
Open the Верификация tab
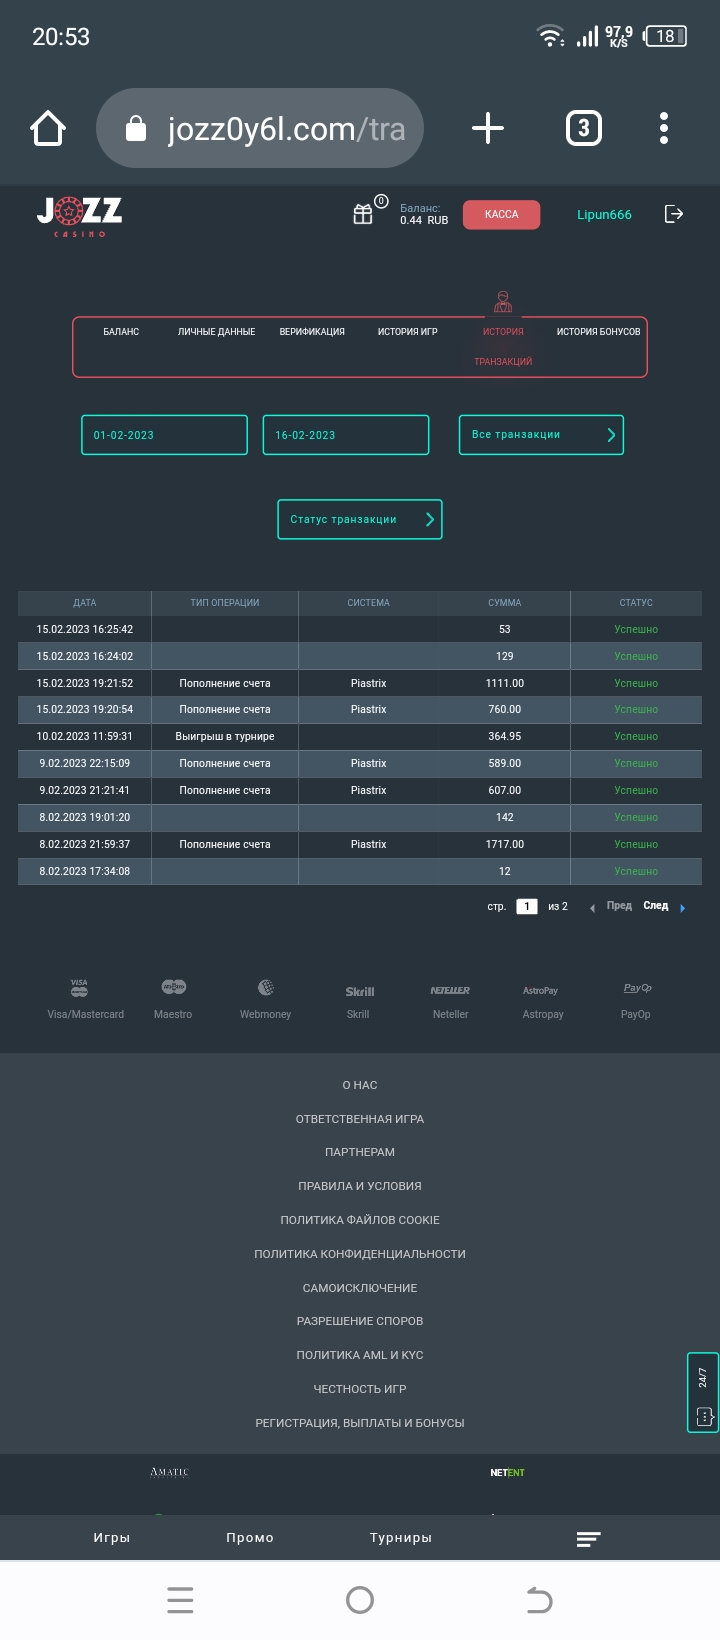[312, 332]
